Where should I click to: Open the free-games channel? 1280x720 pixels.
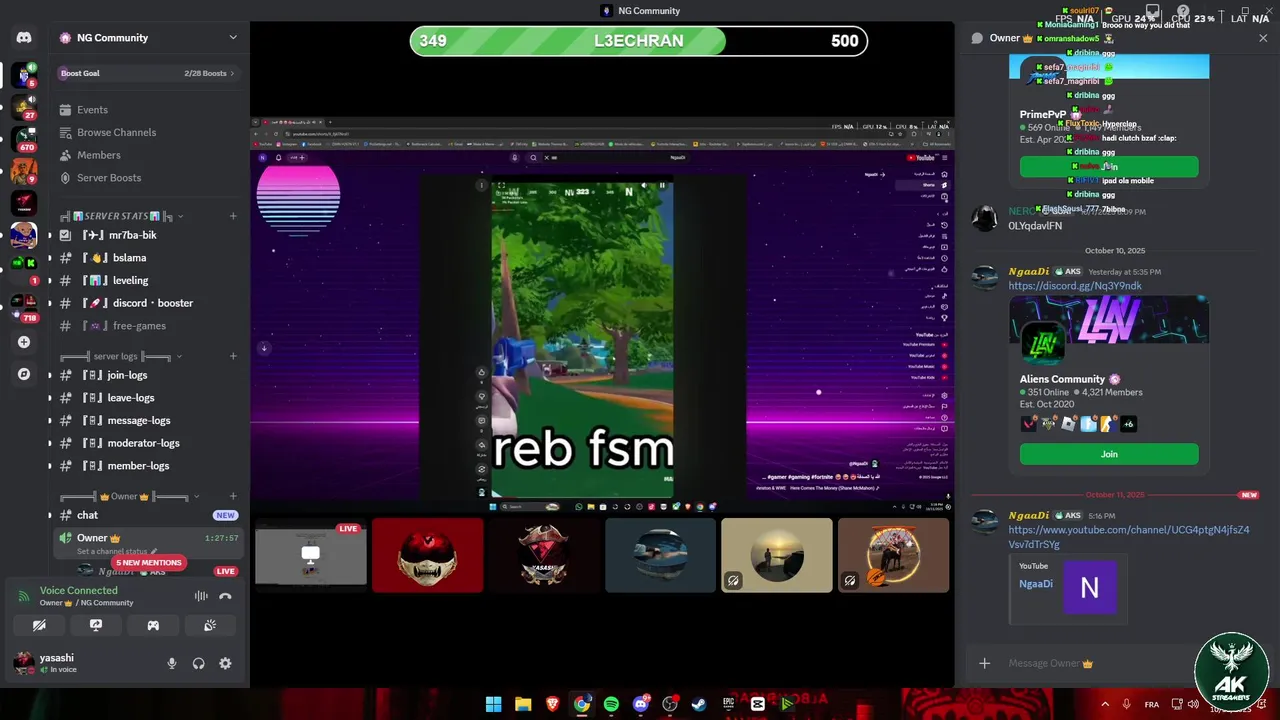click(x=148, y=326)
